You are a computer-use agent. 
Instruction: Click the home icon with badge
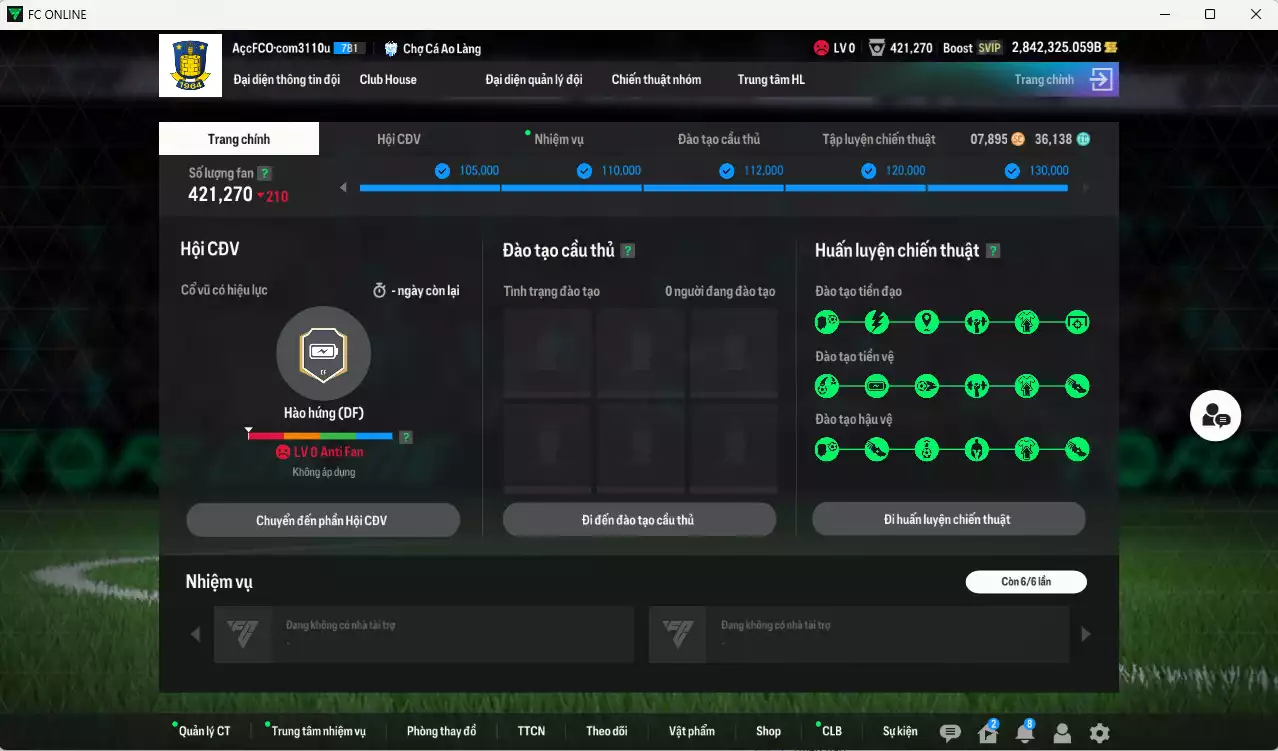[x=987, y=733]
